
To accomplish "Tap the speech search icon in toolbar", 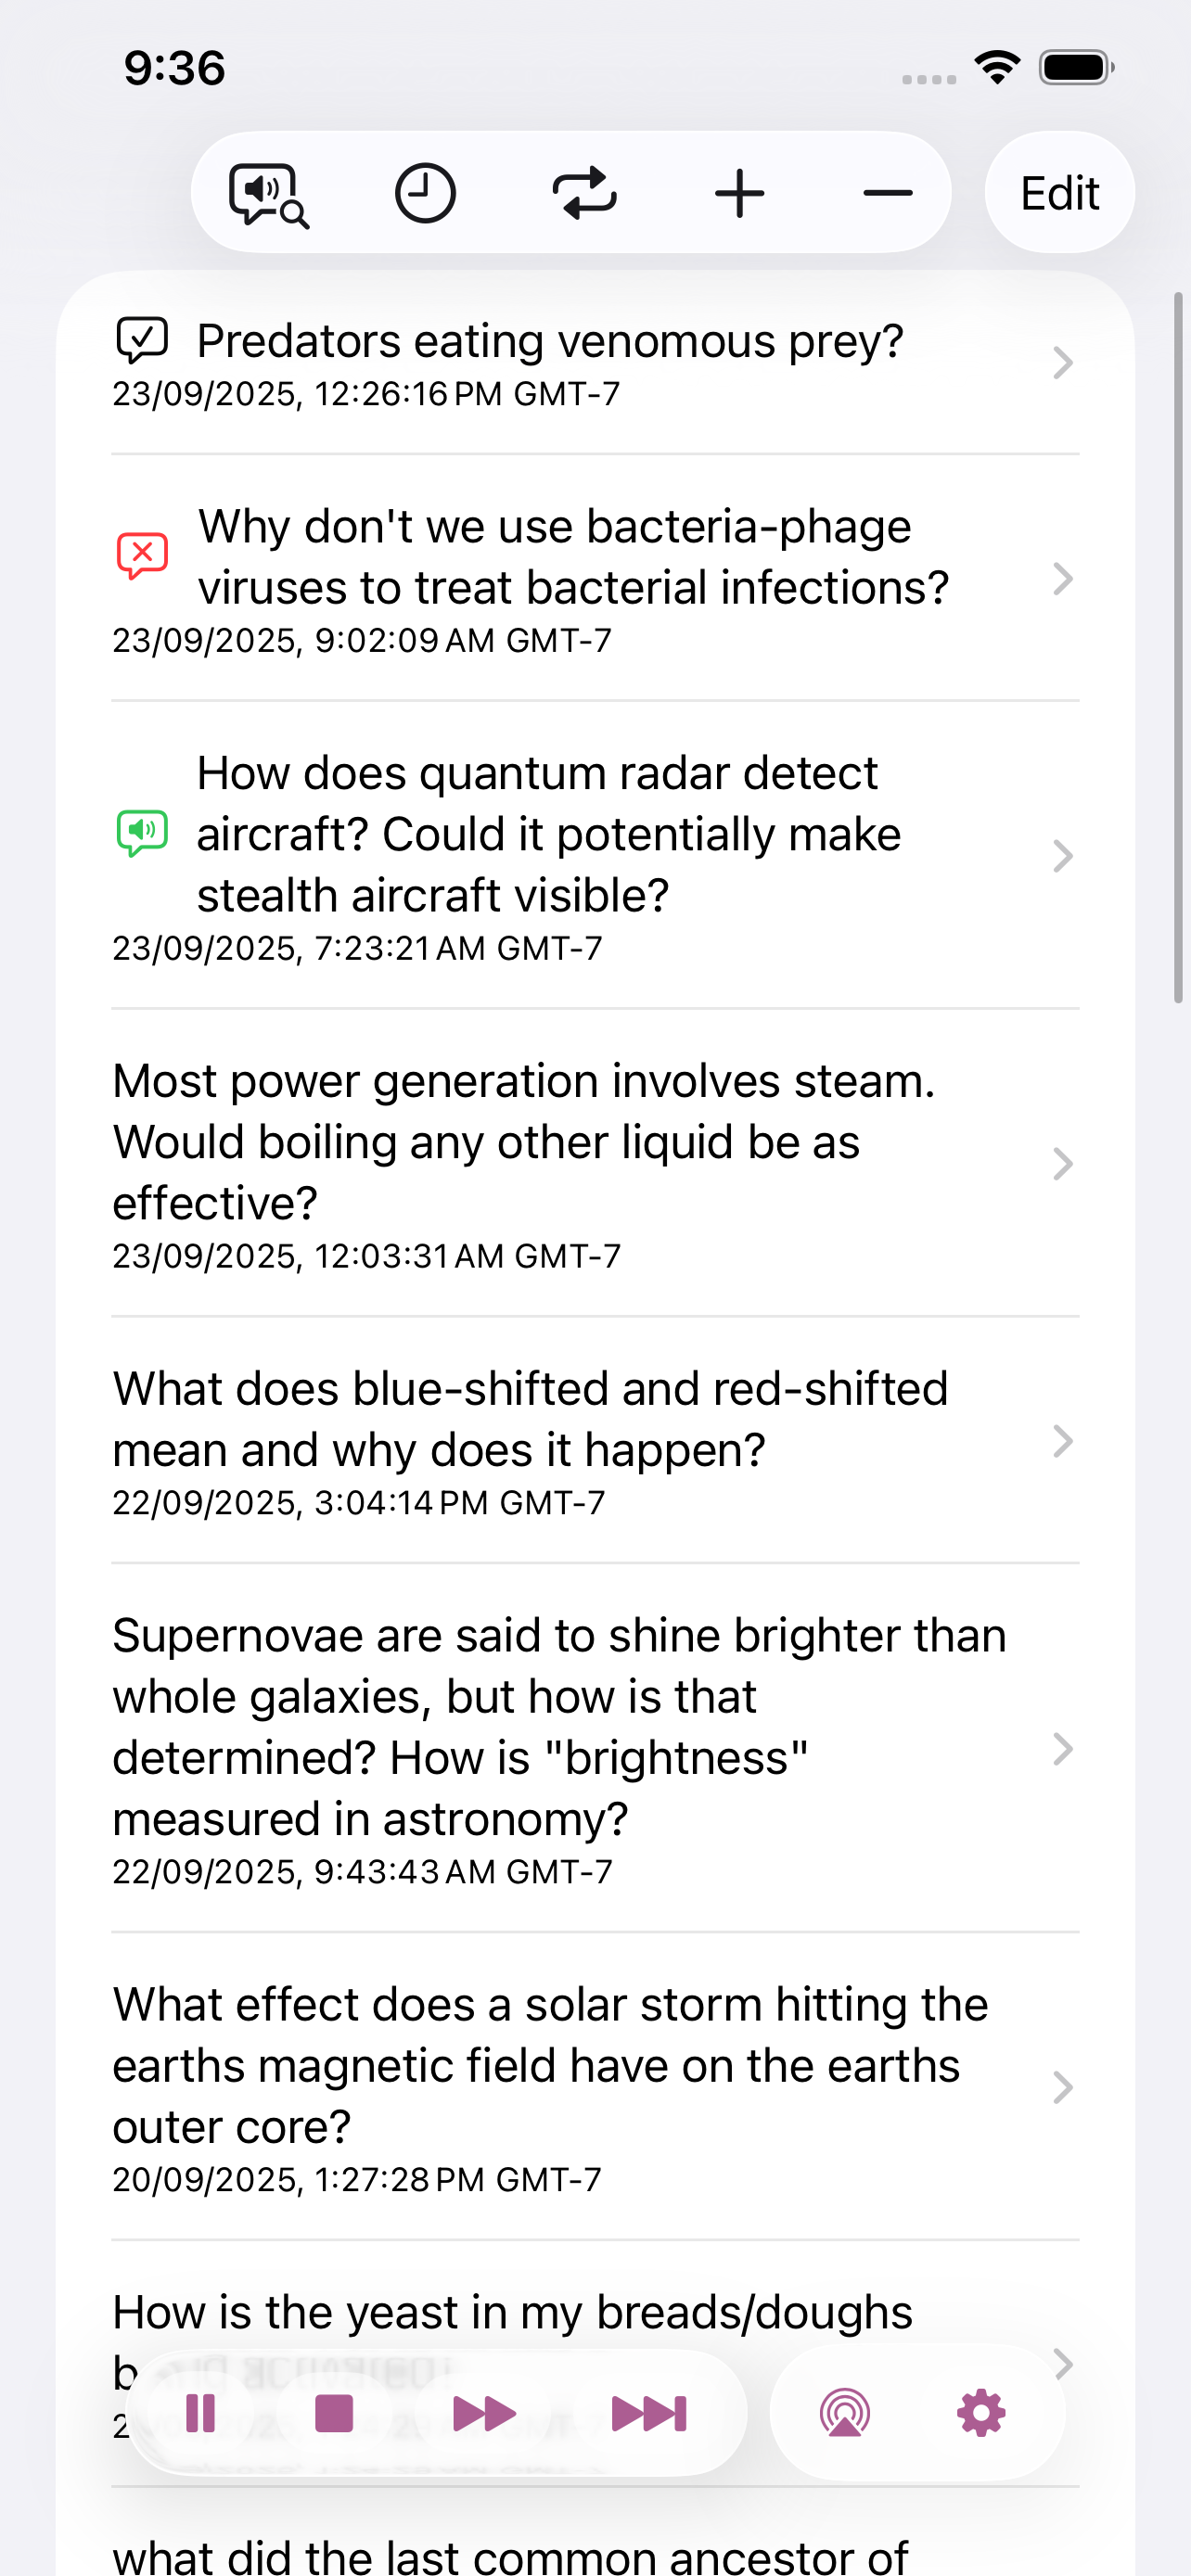I will (x=268, y=194).
